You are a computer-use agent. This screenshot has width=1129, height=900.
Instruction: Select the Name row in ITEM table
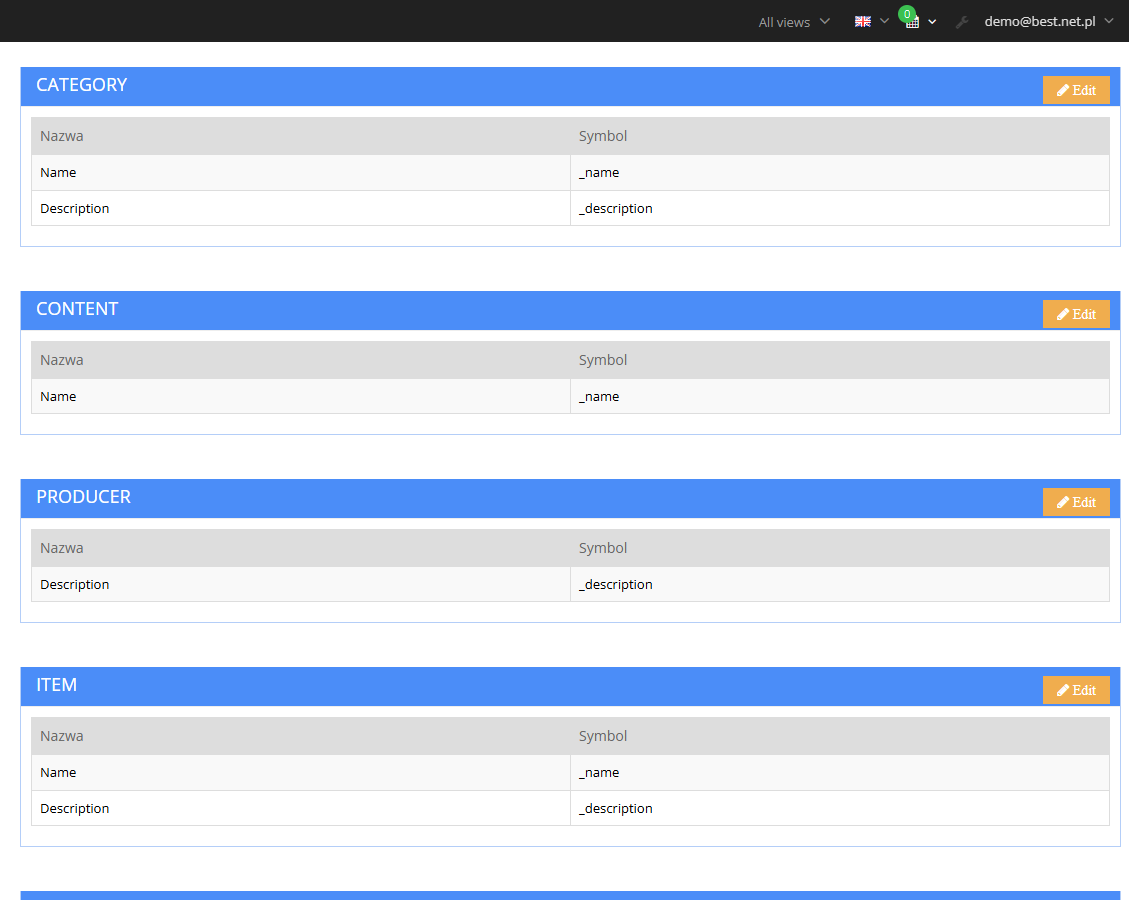tap(570, 773)
